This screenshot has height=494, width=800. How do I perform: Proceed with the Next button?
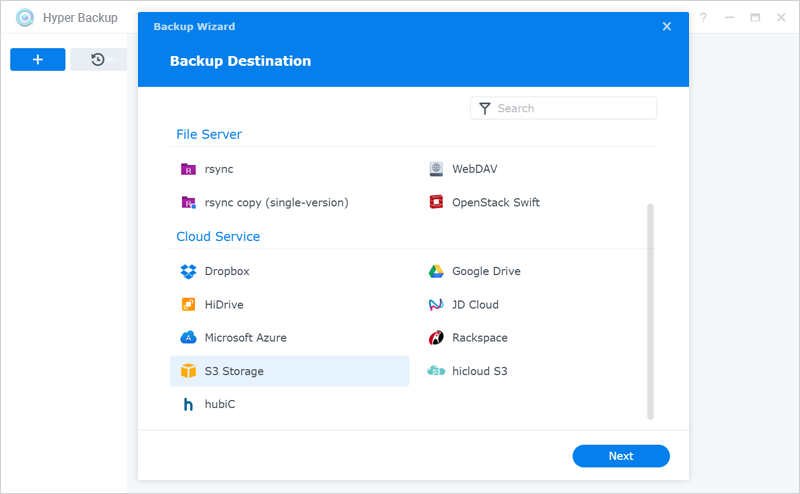click(621, 456)
